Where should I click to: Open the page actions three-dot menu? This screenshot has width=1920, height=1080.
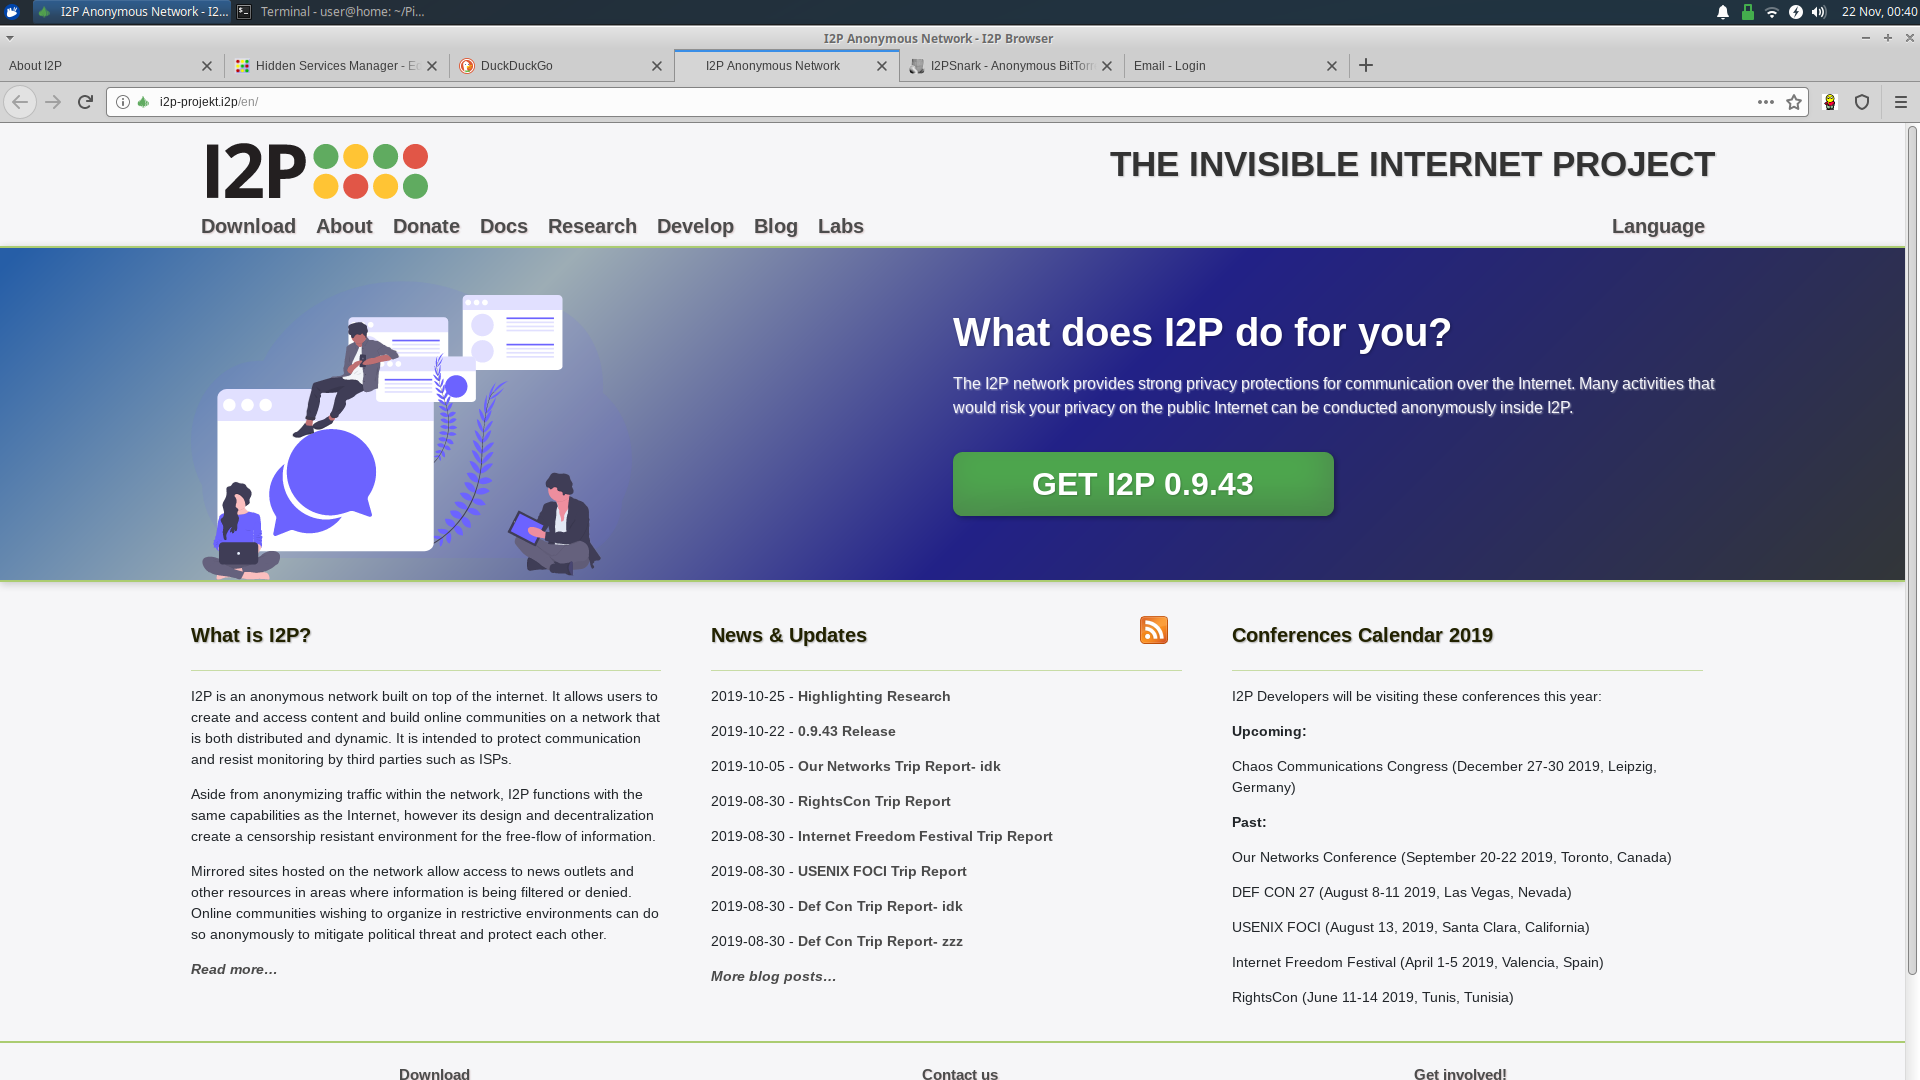point(1766,102)
